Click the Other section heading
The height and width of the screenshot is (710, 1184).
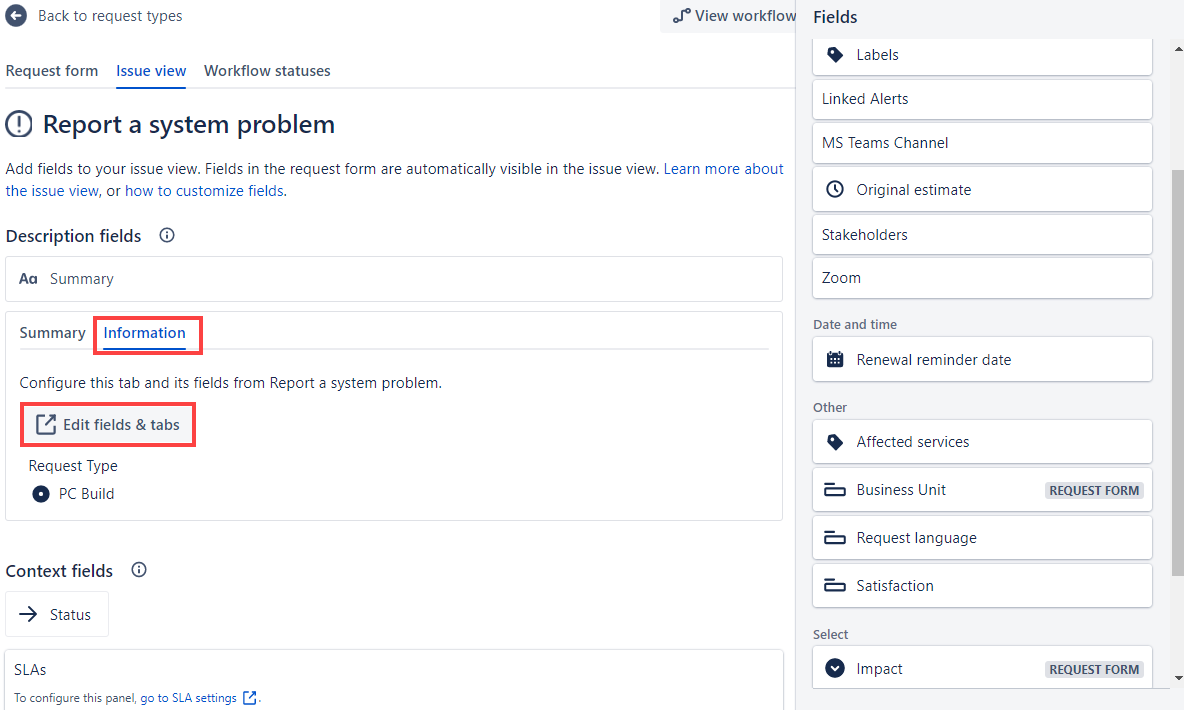[x=830, y=407]
